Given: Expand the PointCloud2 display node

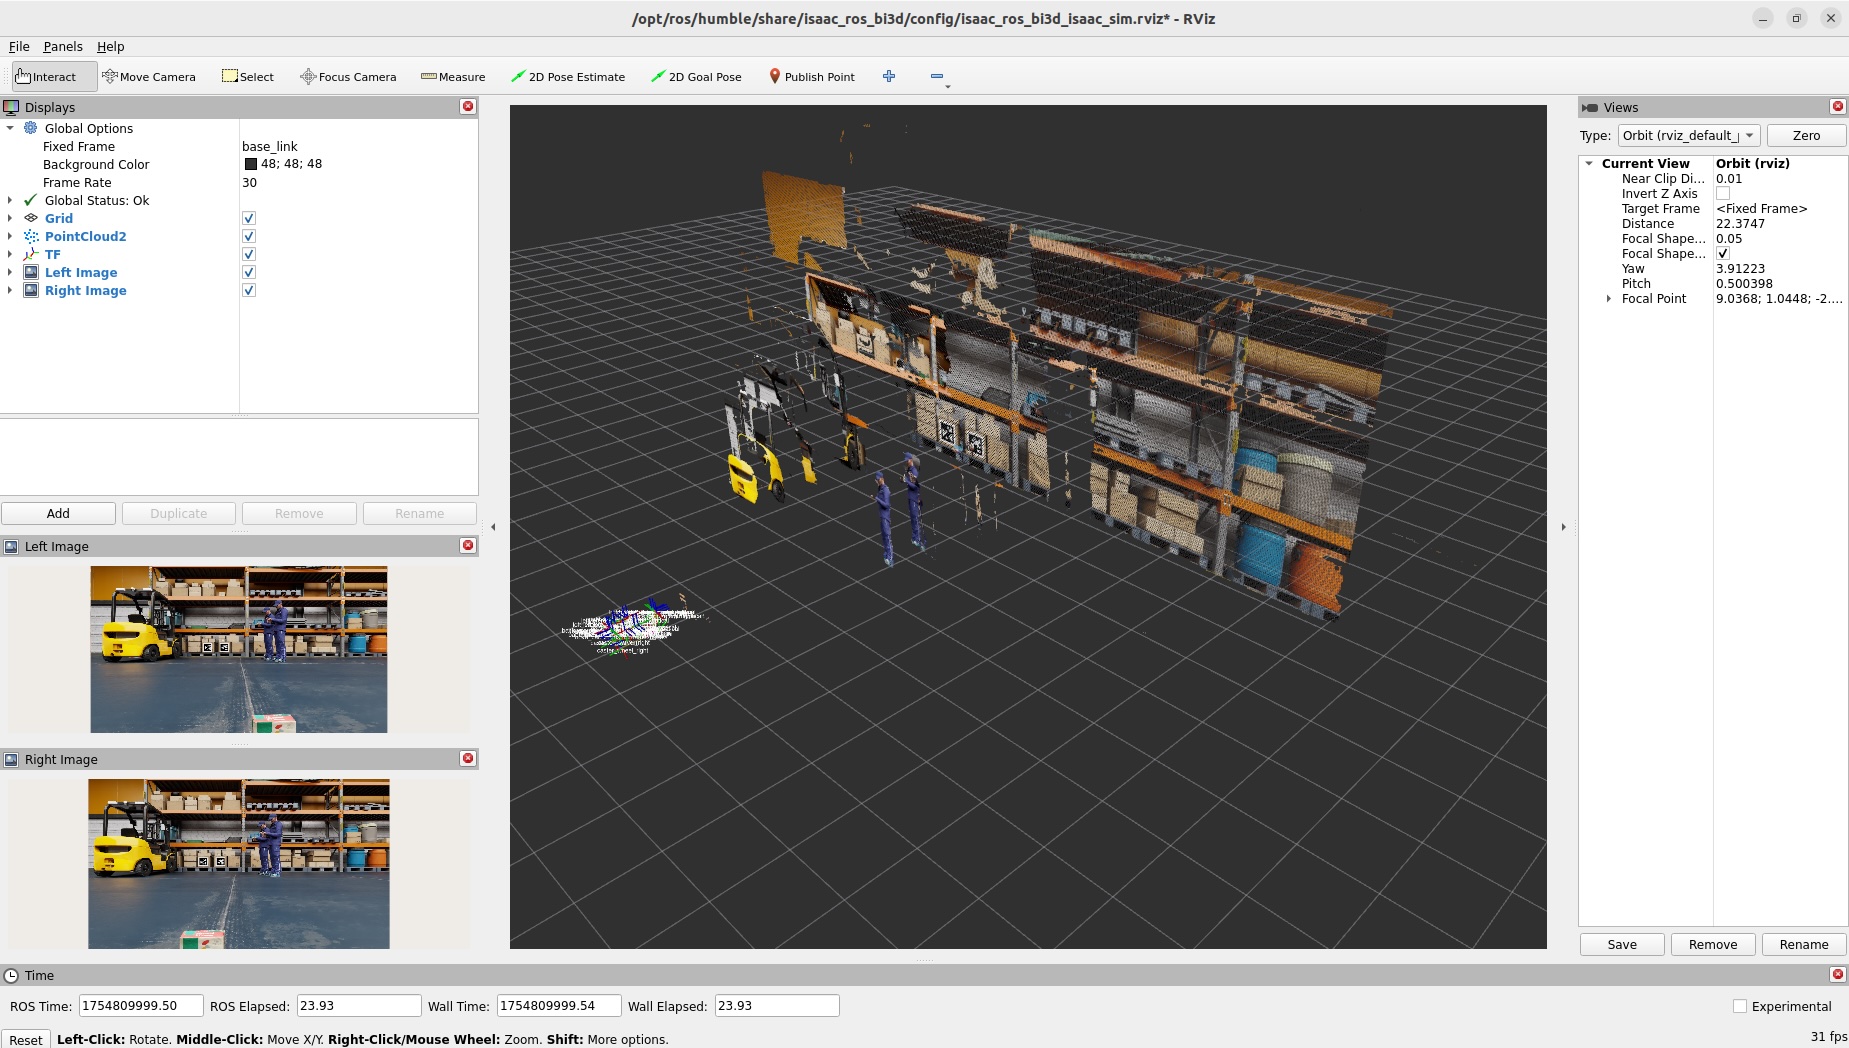Looking at the screenshot, I should click(x=10, y=236).
